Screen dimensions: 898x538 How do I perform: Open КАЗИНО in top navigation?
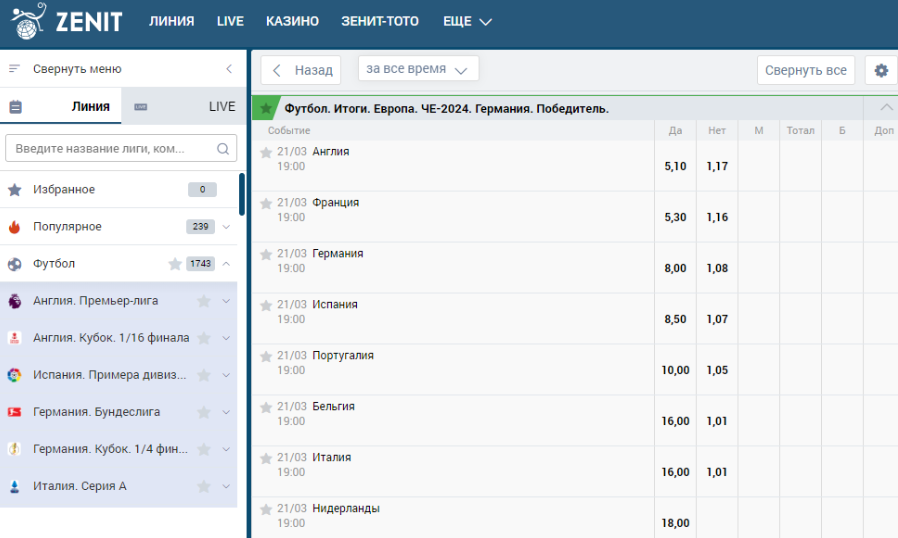coord(292,21)
